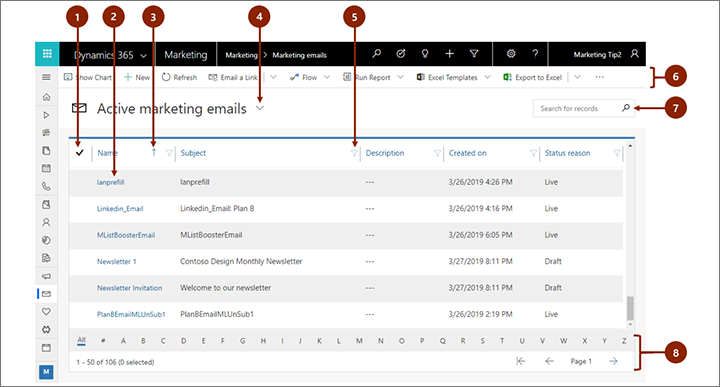This screenshot has width=720, height=387.
Task: Select the All alphabet filter
Action: click(81, 340)
